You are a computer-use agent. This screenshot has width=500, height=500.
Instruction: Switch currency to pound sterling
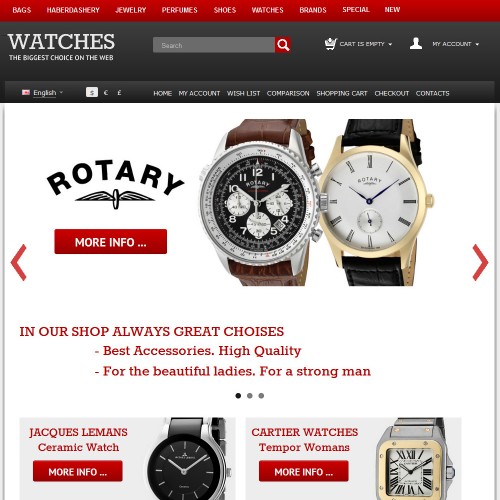pos(119,93)
